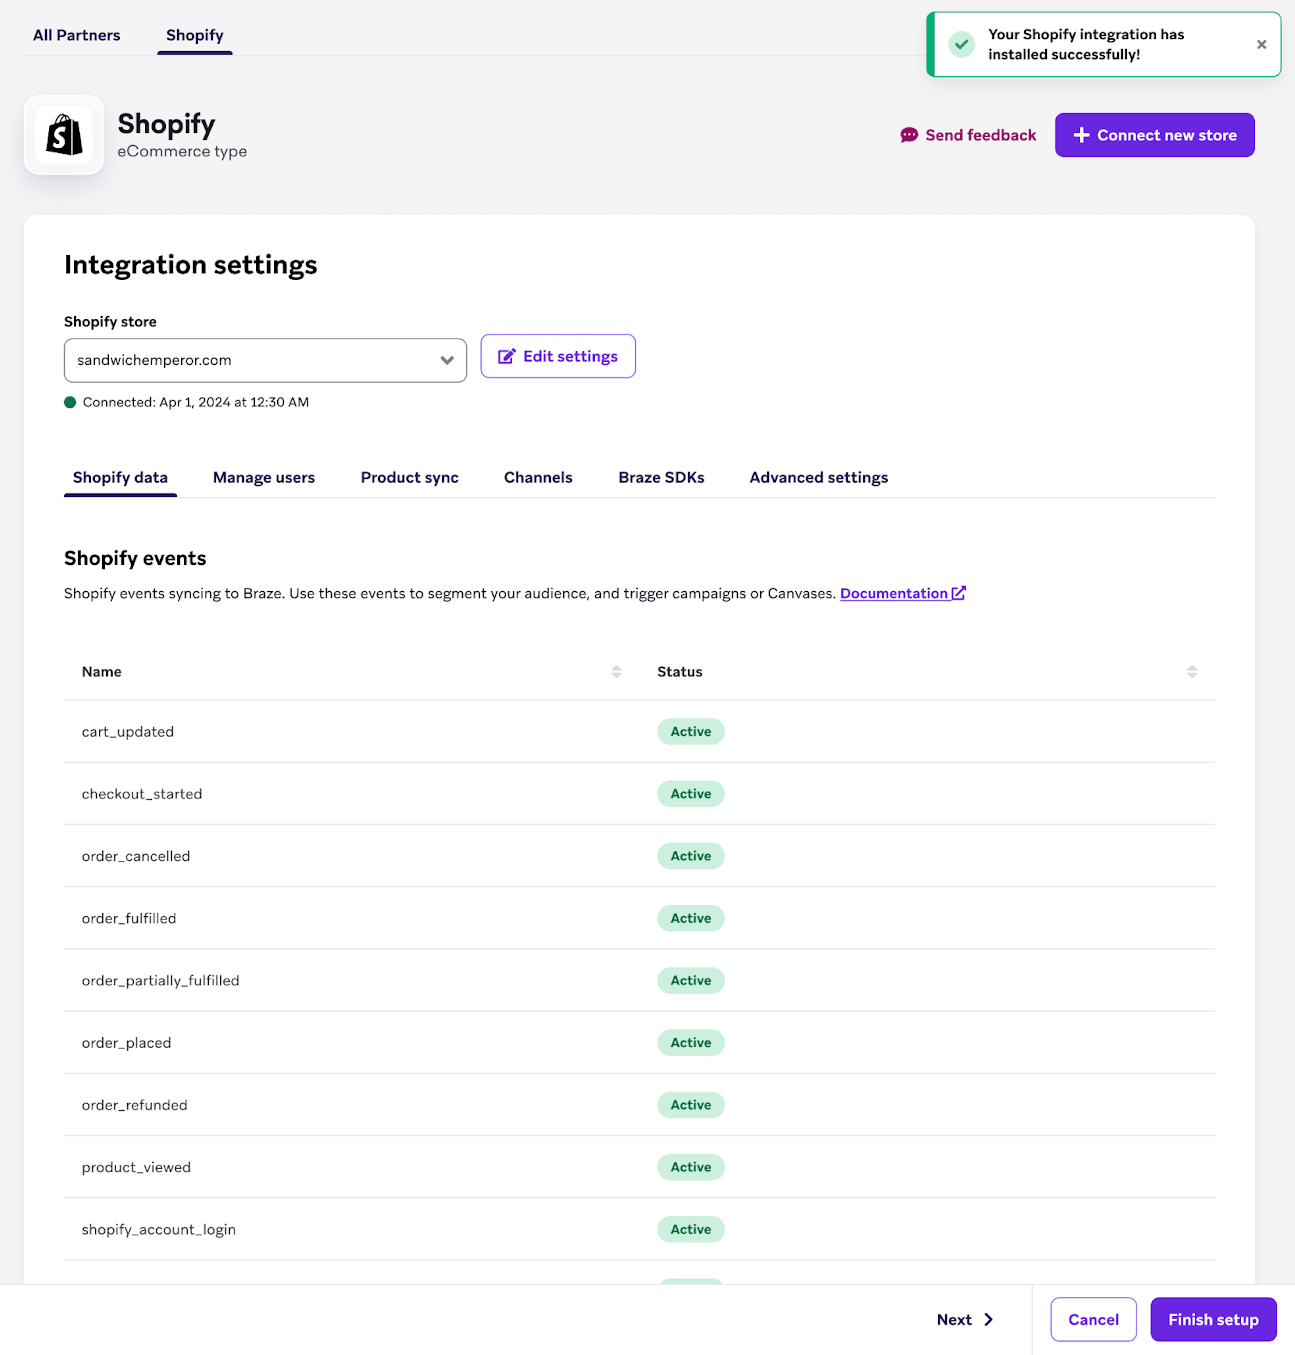Click the sort chevrons on the Status column
Image resolution: width=1295 pixels, height=1355 pixels.
point(1192,671)
